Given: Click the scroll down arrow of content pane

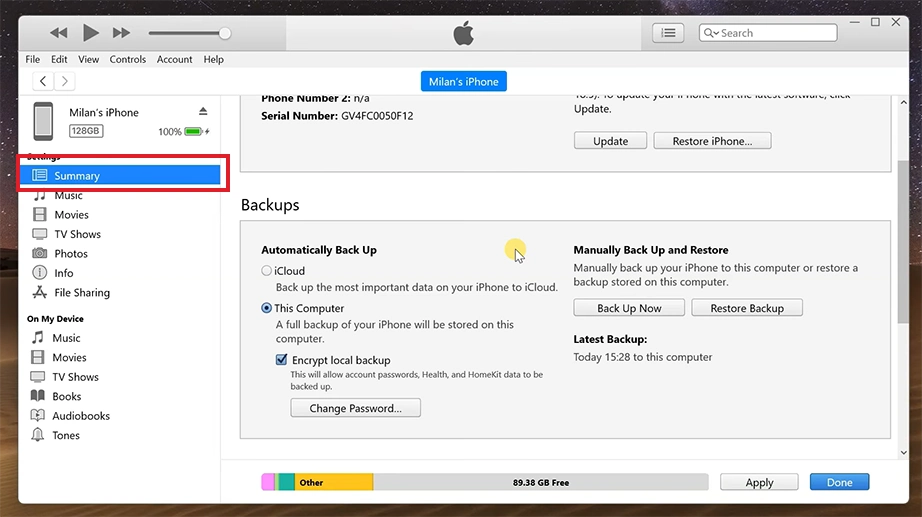Looking at the screenshot, I should click(x=903, y=452).
